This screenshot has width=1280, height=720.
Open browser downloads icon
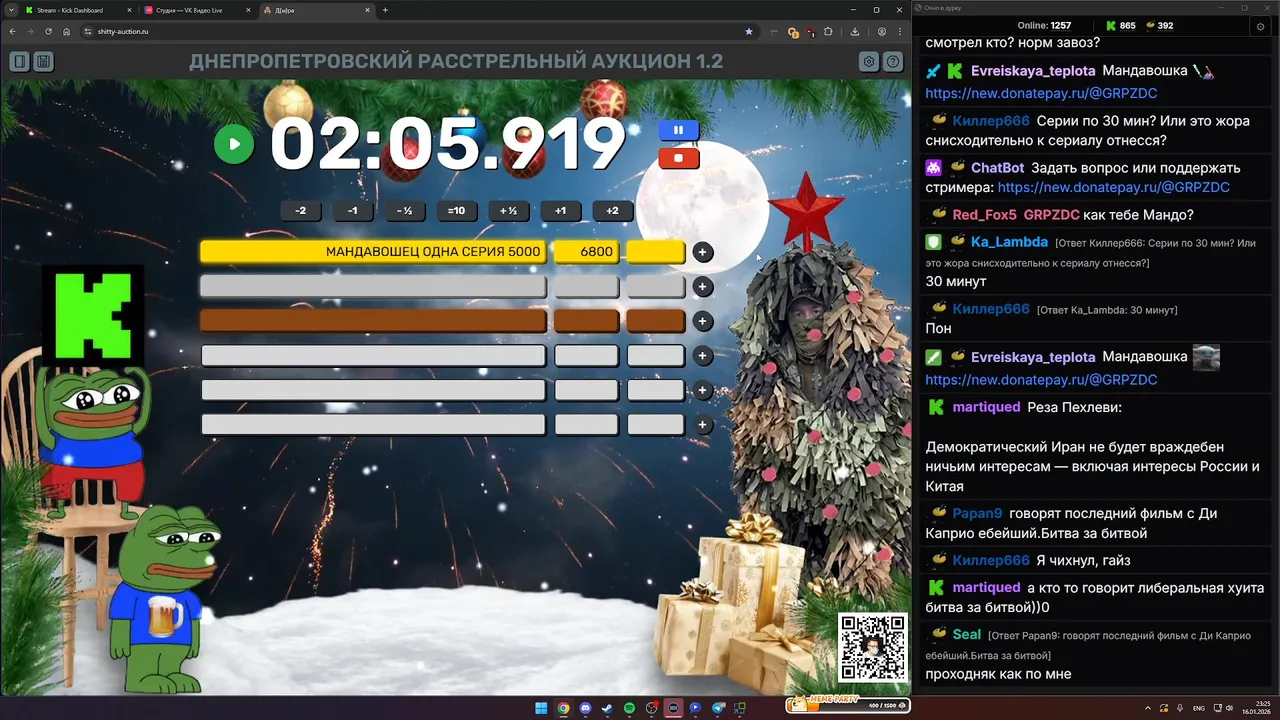pyautogui.click(x=855, y=31)
